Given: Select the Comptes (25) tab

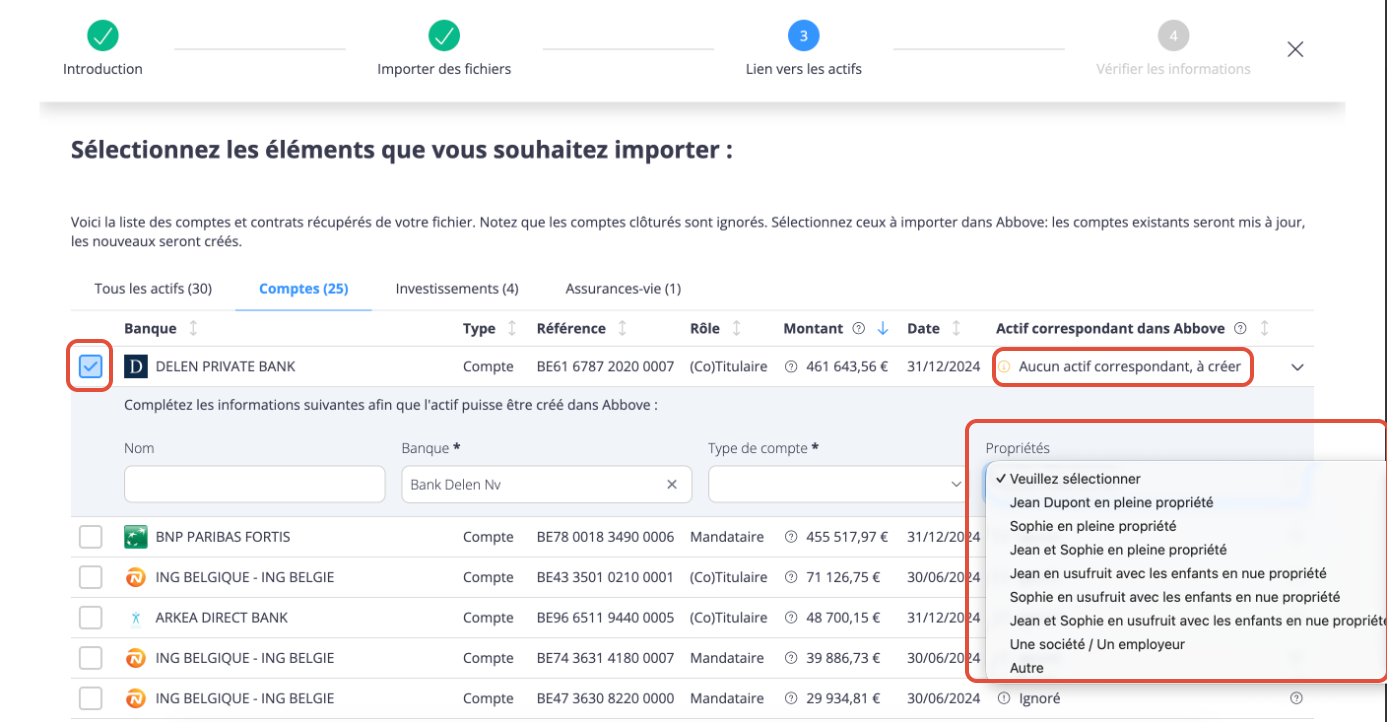Looking at the screenshot, I should pyautogui.click(x=303, y=289).
